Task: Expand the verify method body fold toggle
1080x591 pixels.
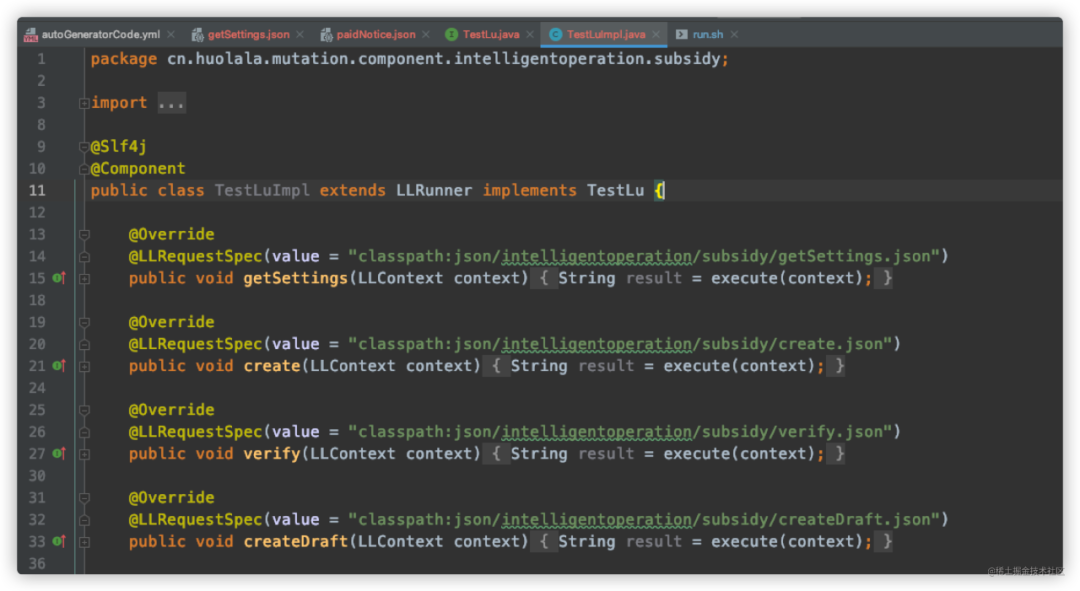Action: pos(84,454)
